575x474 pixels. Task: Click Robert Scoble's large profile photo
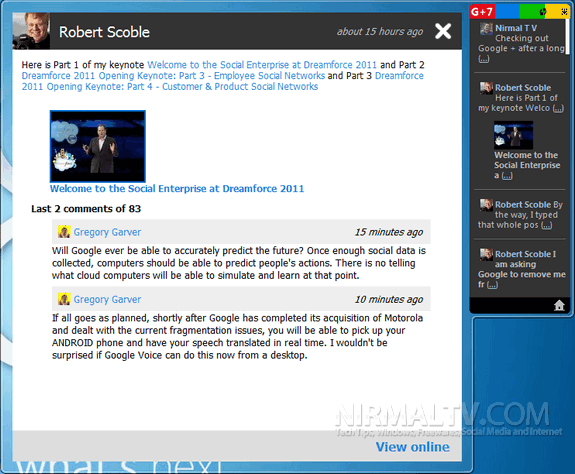click(31, 31)
